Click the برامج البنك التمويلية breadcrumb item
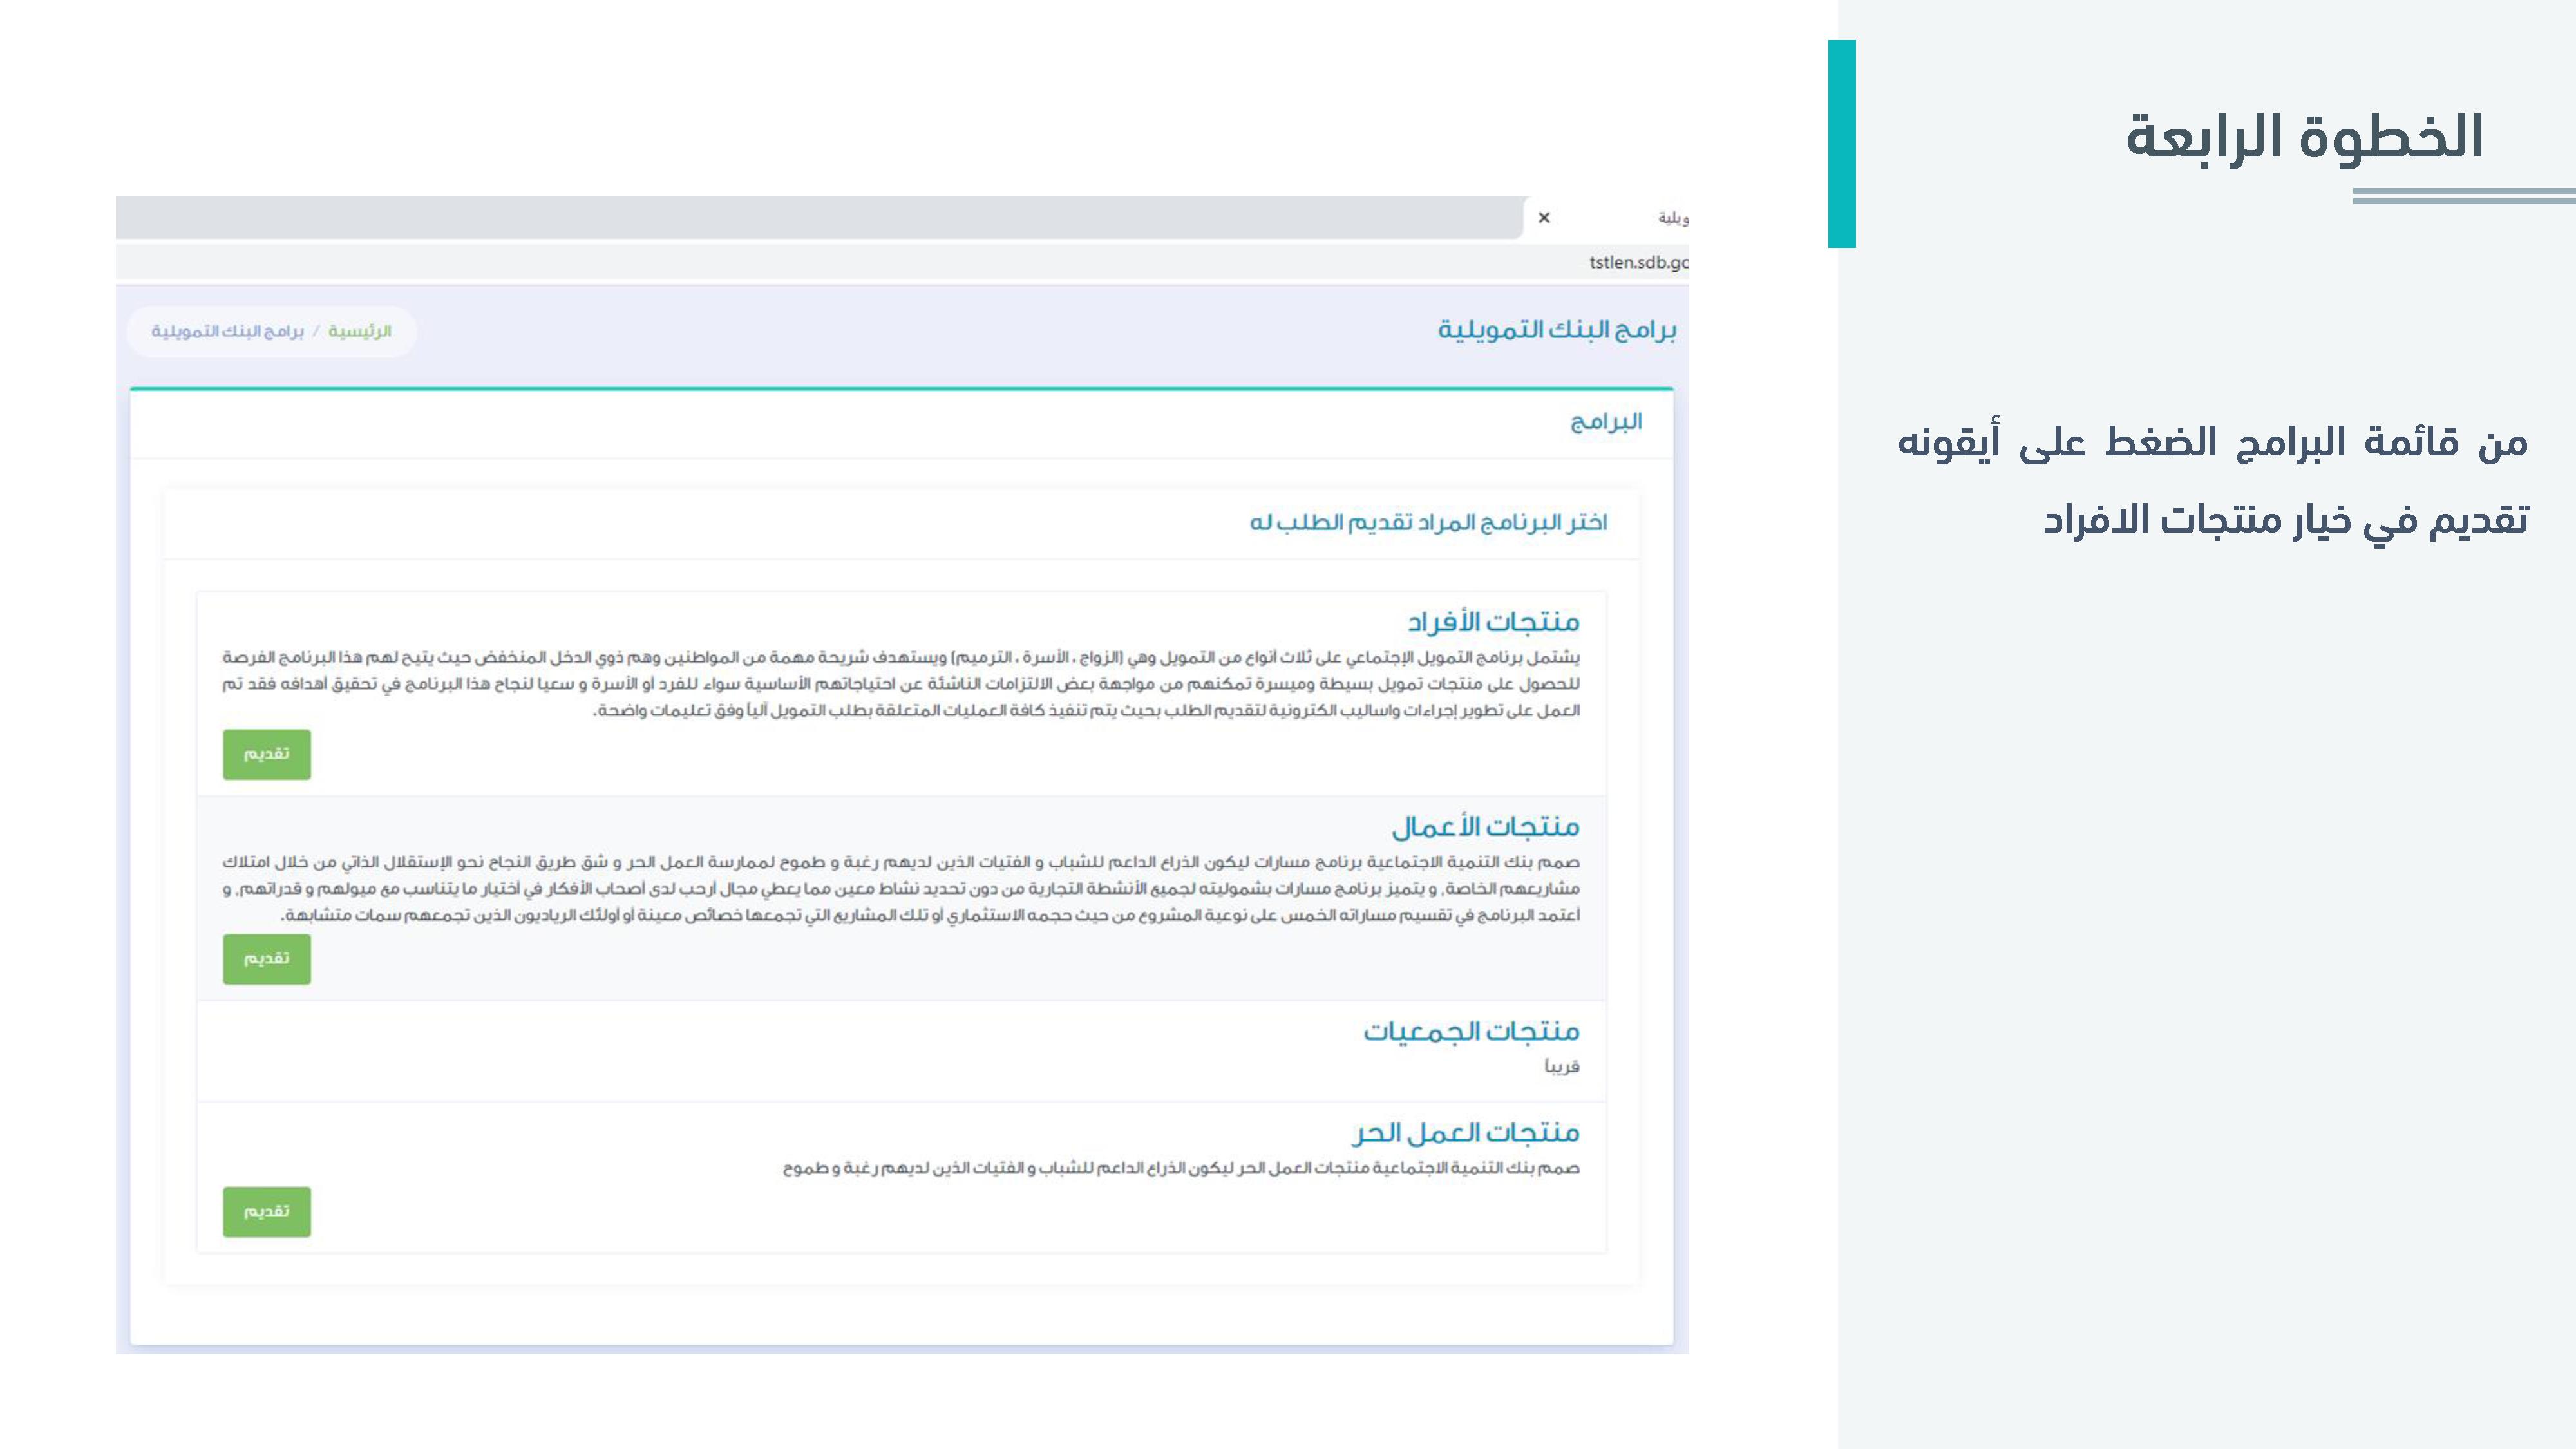The width and height of the screenshot is (2576, 1449). 228,331
